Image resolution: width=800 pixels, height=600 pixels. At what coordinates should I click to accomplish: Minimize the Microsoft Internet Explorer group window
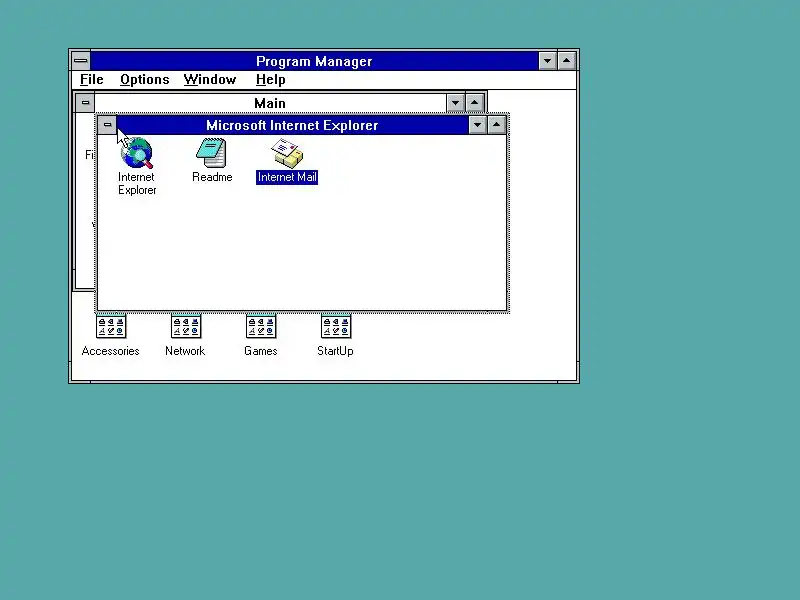point(477,124)
